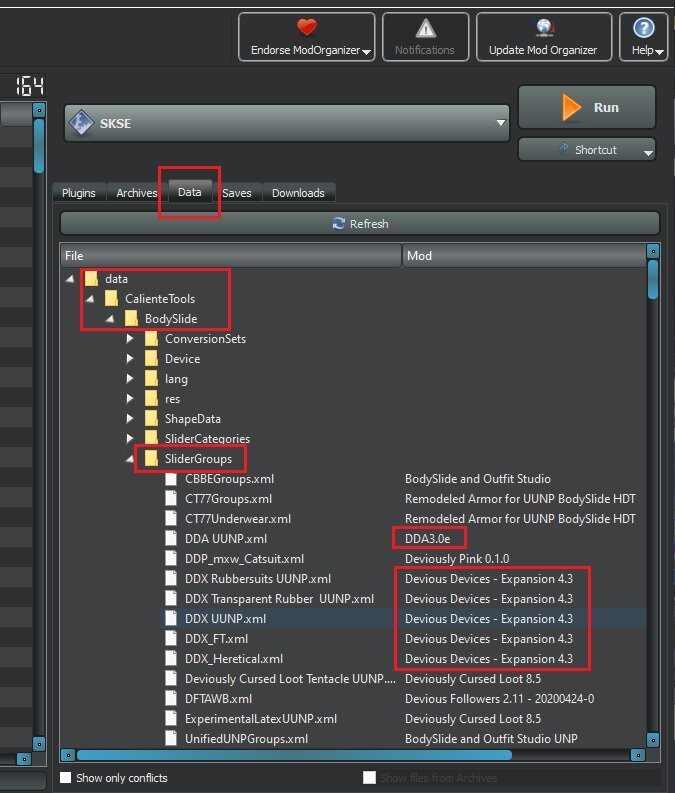
Task: Click the Shortcut arrow icon
Action: pyautogui.click(x=564, y=148)
